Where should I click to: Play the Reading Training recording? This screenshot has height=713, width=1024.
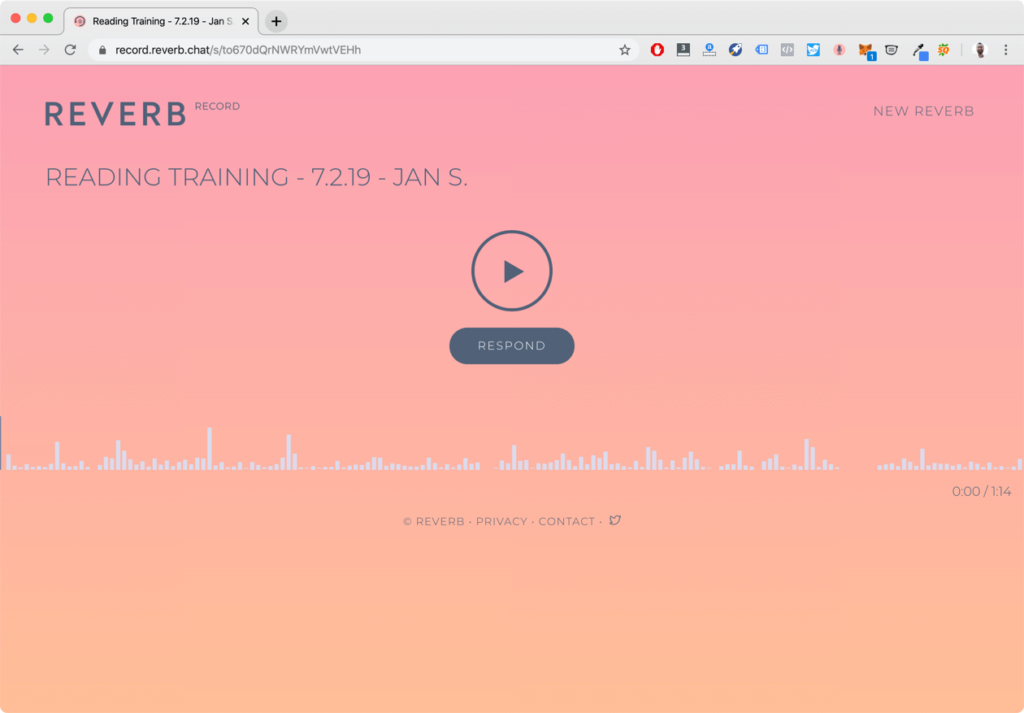point(511,271)
